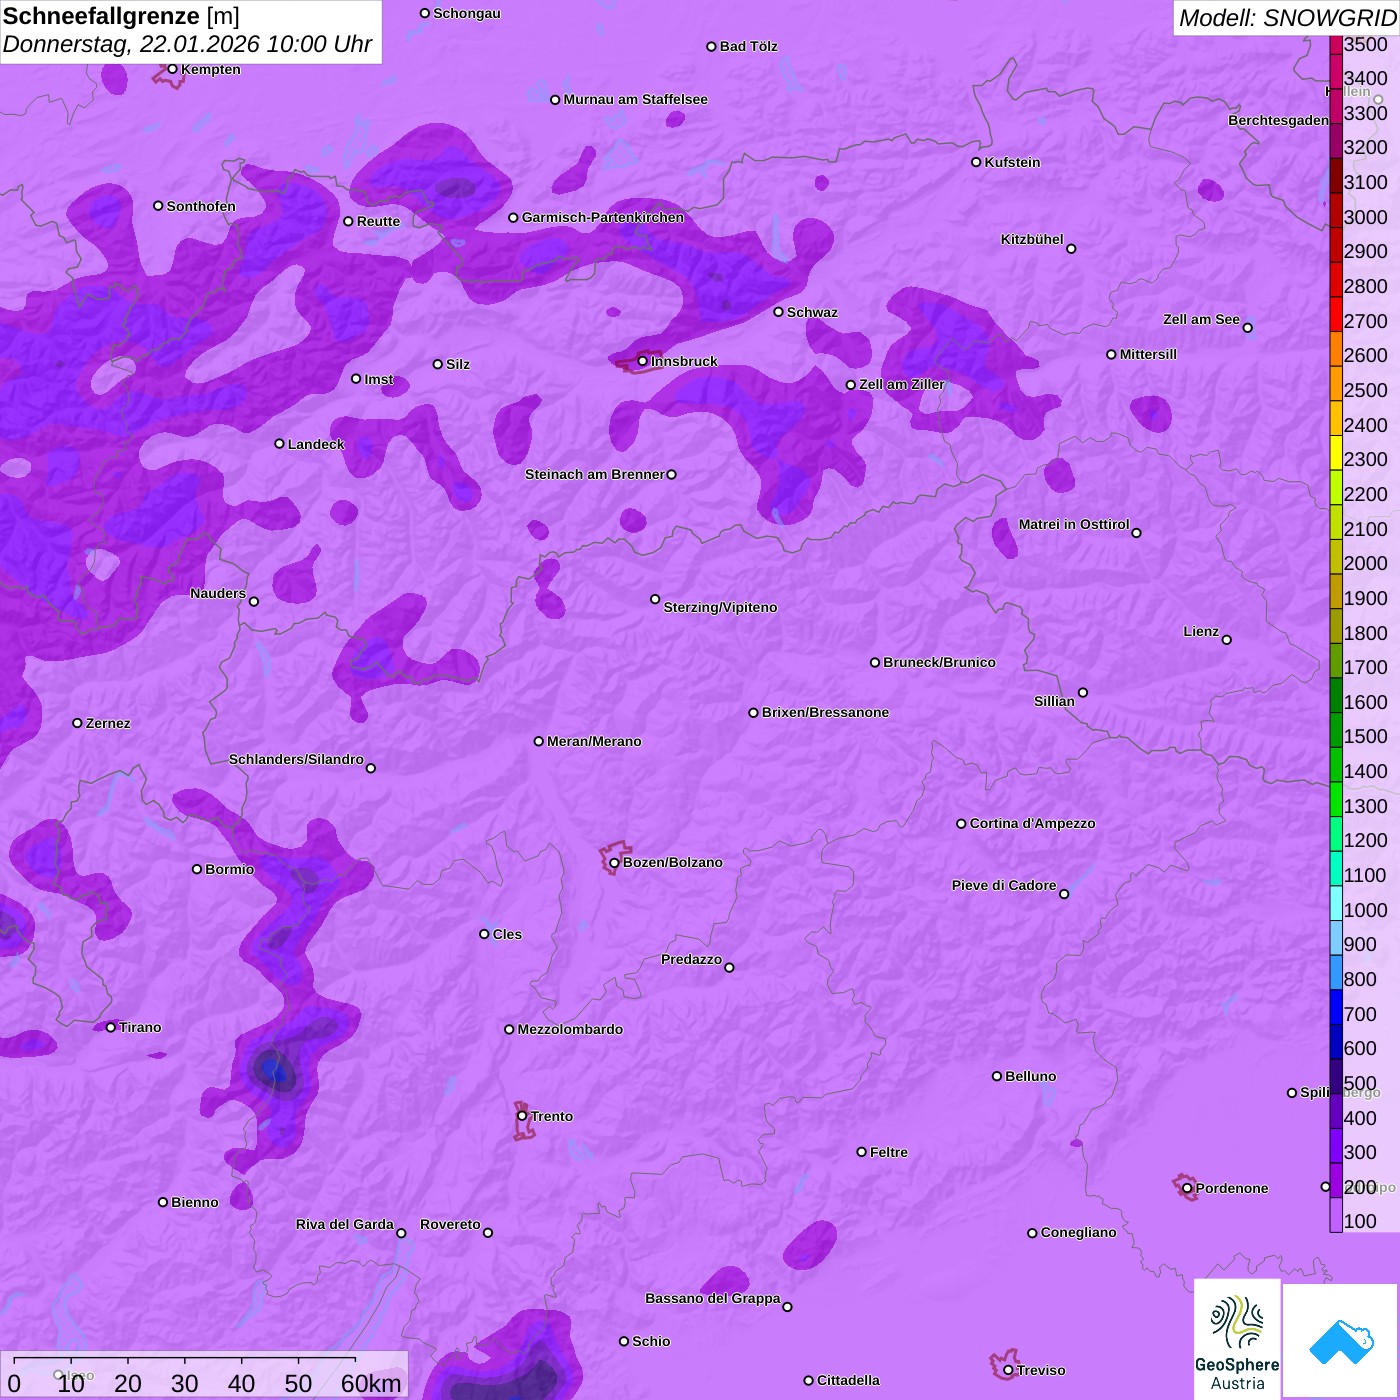Image resolution: width=1400 pixels, height=1400 pixels.
Task: Click the Matrei in Osttirol label
Action: pyautogui.click(x=1074, y=524)
